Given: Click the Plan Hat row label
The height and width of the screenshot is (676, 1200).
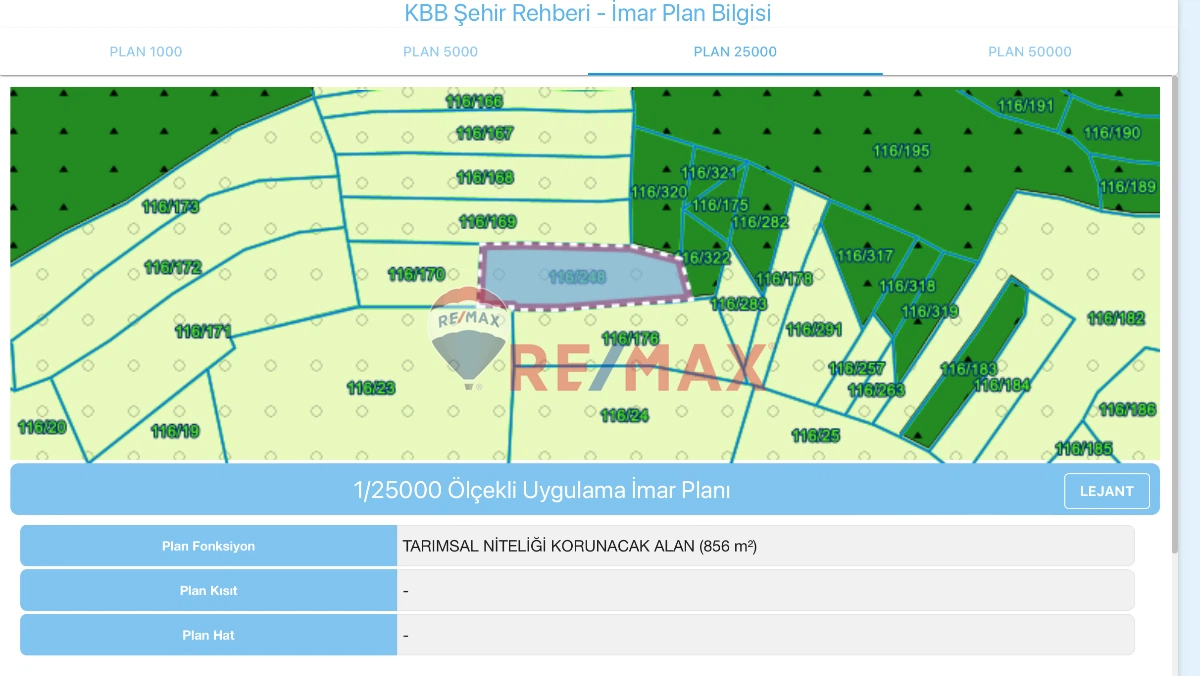Looking at the screenshot, I should point(208,635).
